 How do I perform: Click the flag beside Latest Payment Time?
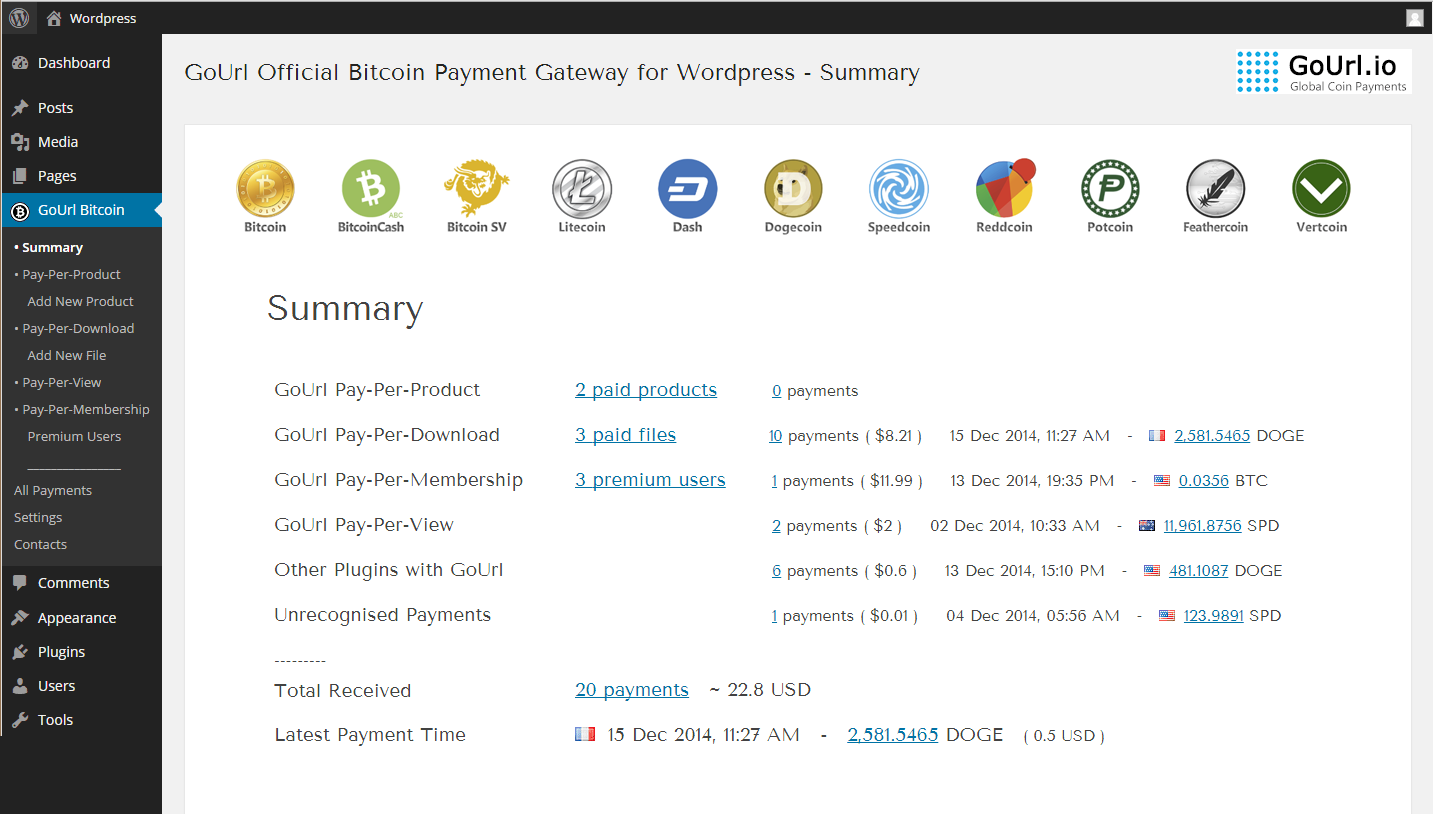585,734
